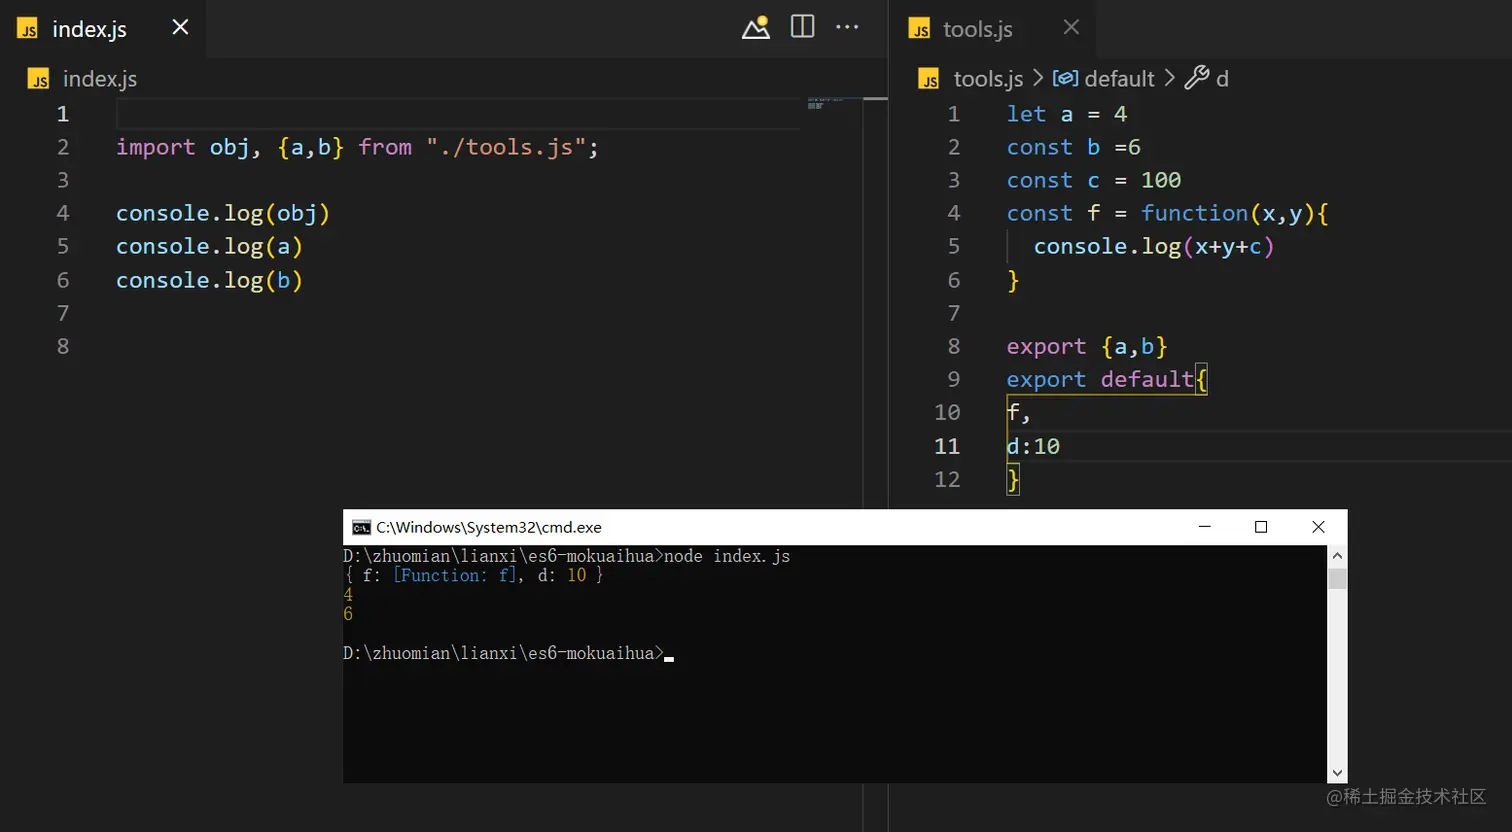Click the cmd scrollbar up arrow
Image resolution: width=1512 pixels, height=832 pixels.
click(1337, 556)
